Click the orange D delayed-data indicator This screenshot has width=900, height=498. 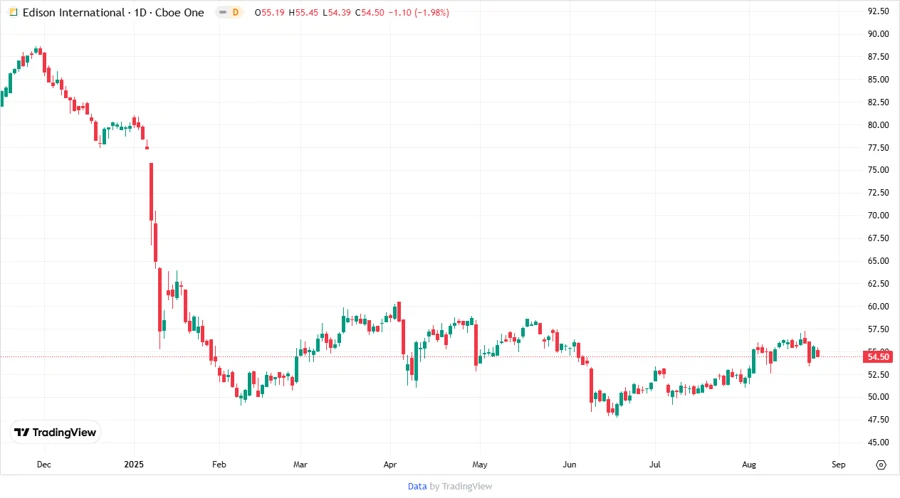point(235,12)
